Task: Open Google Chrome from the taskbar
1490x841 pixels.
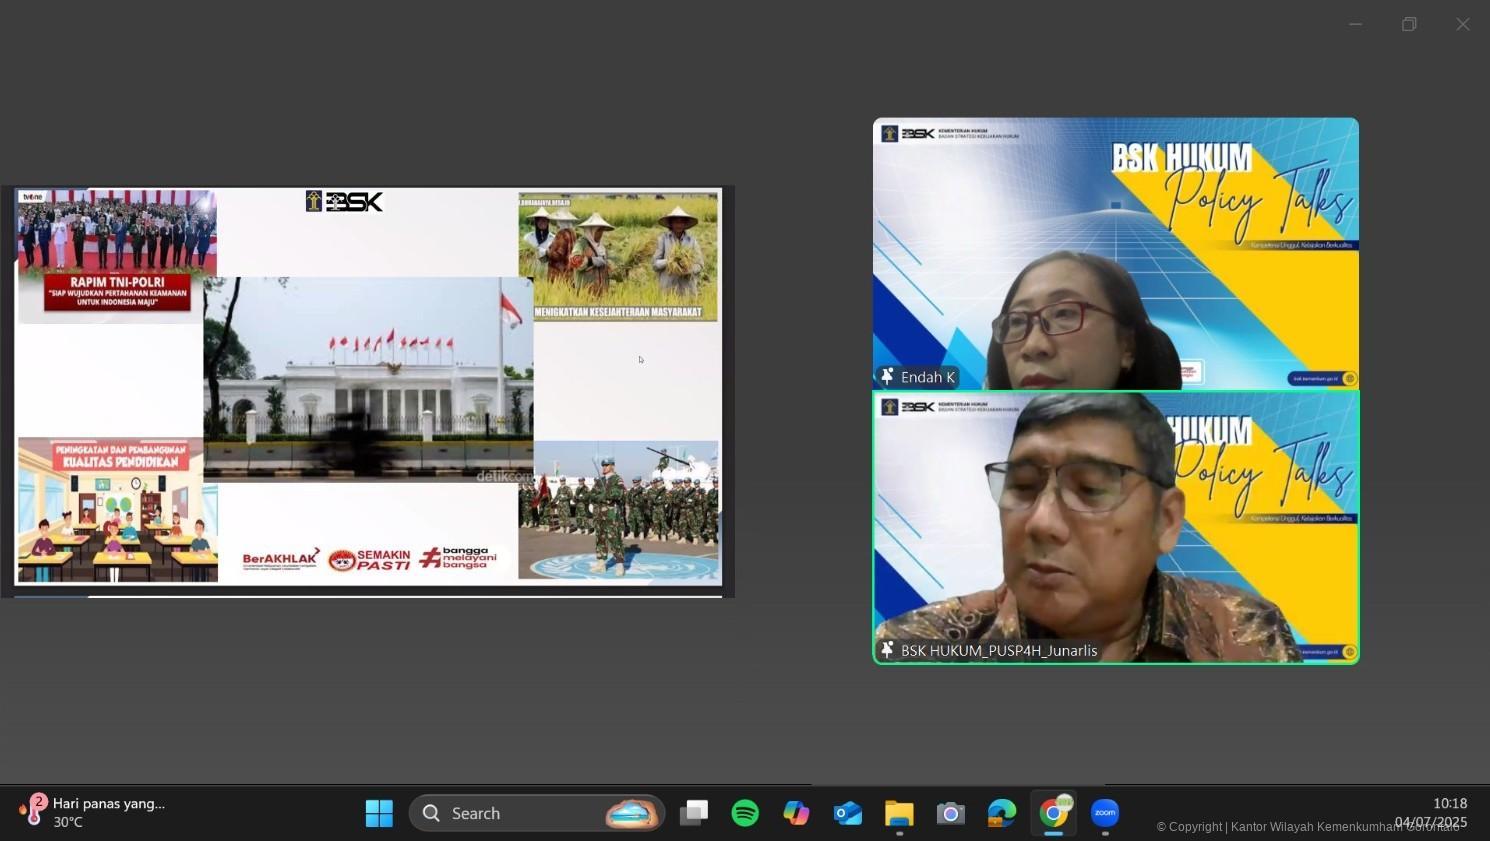Action: pyautogui.click(x=1053, y=813)
